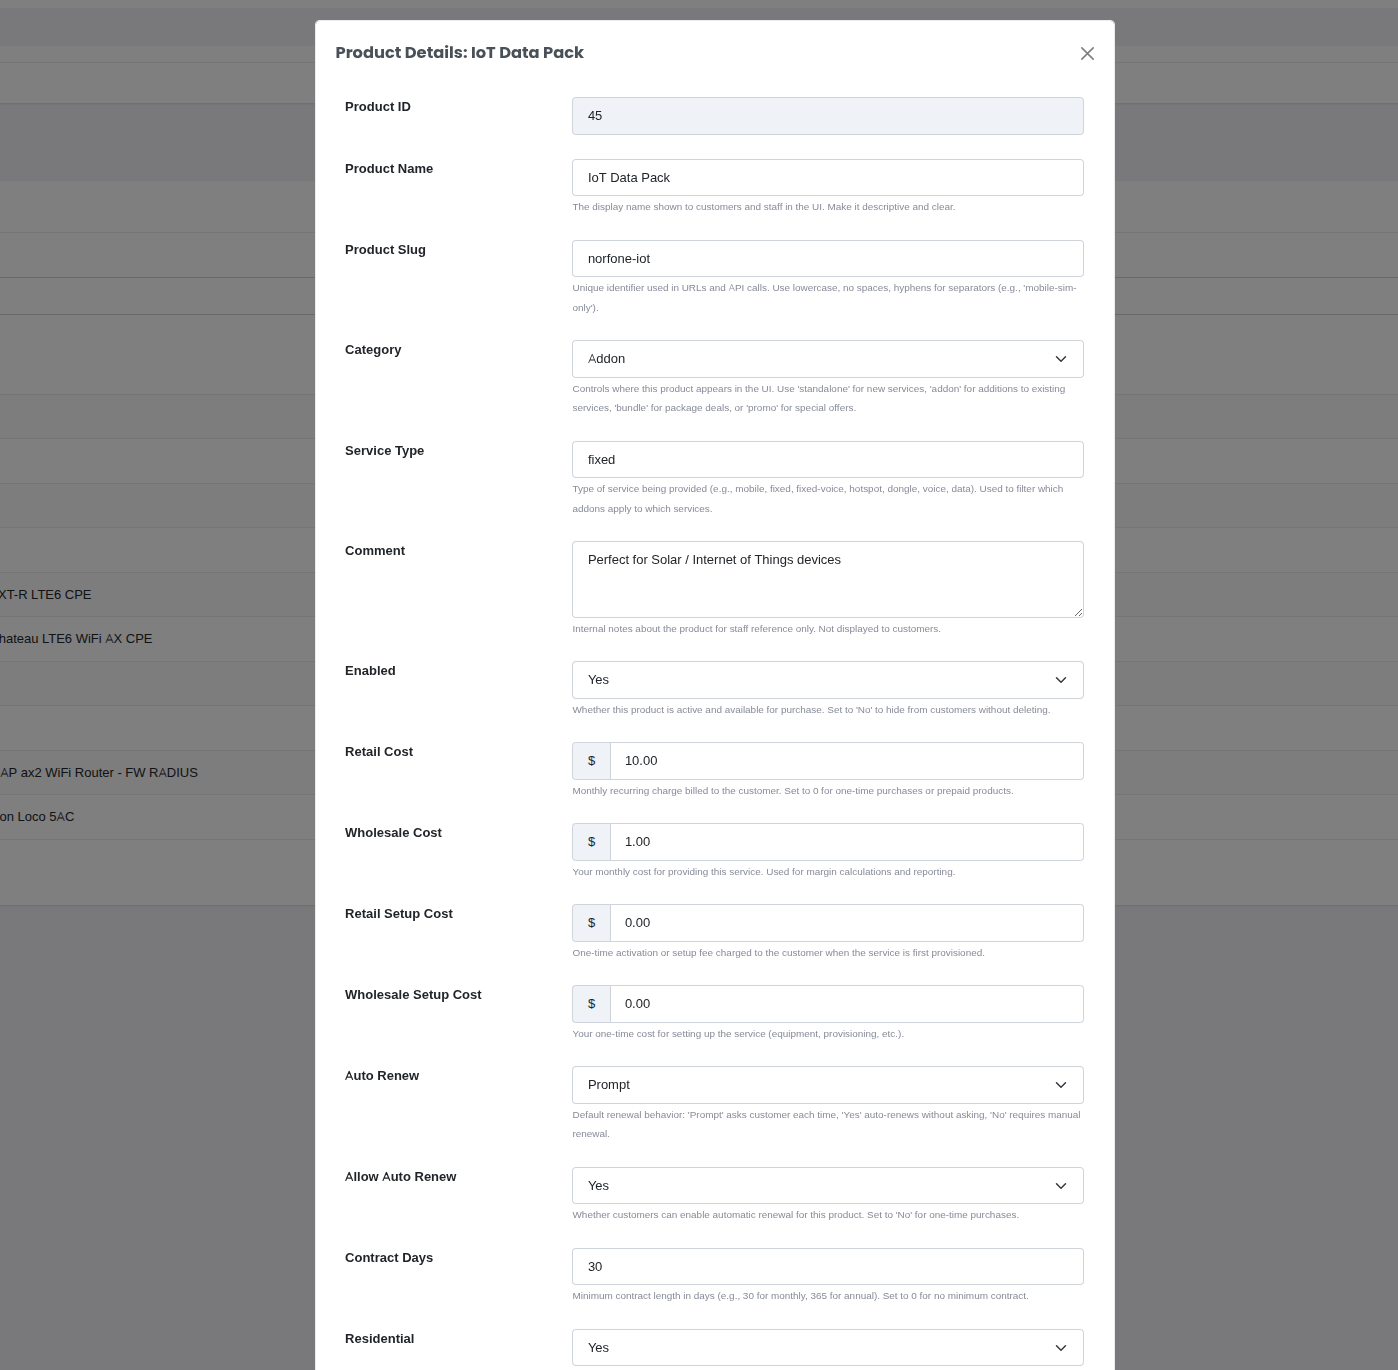This screenshot has width=1398, height=1370.
Task: Open the Allow Auto Renew dropdown
Action: tap(827, 1185)
